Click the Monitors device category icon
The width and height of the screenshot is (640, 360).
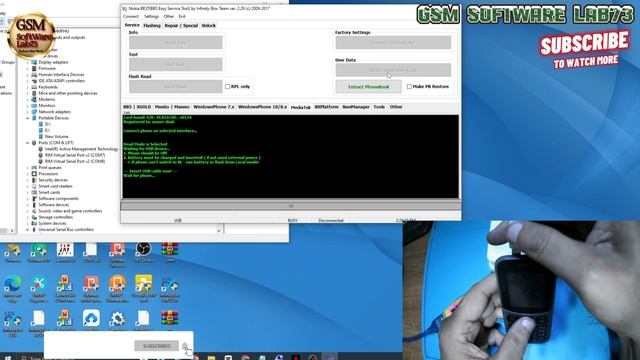(x=34, y=106)
